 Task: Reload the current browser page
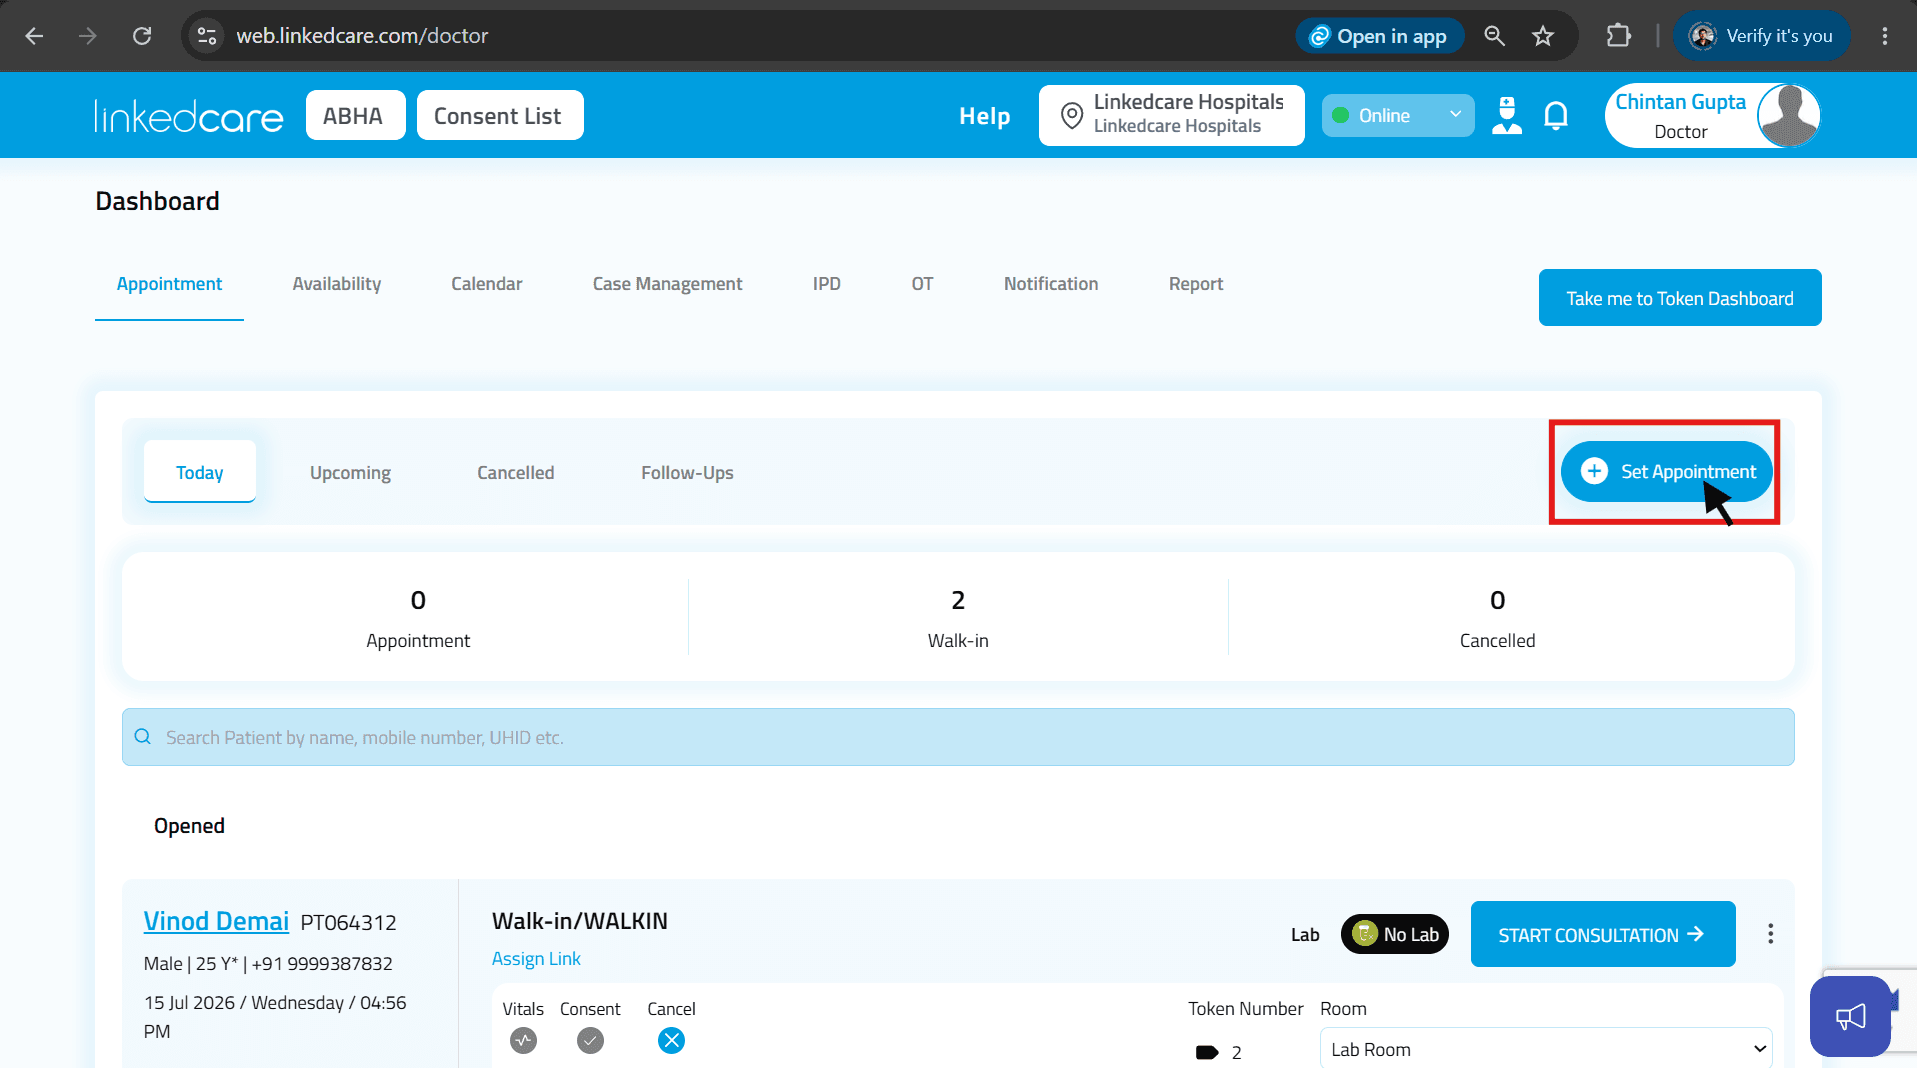pos(142,36)
